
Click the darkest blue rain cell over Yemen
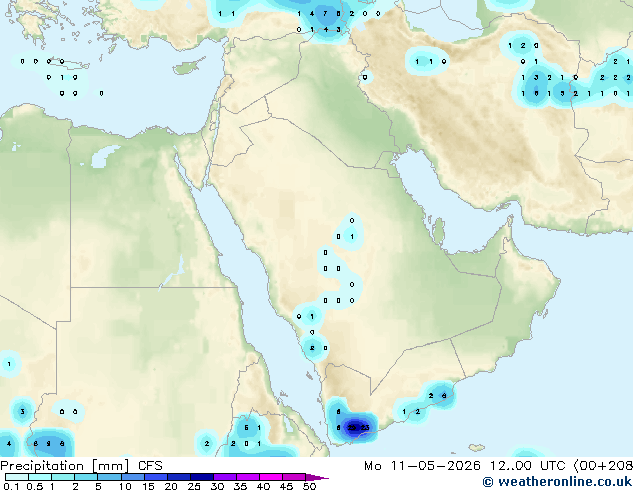click(355, 429)
